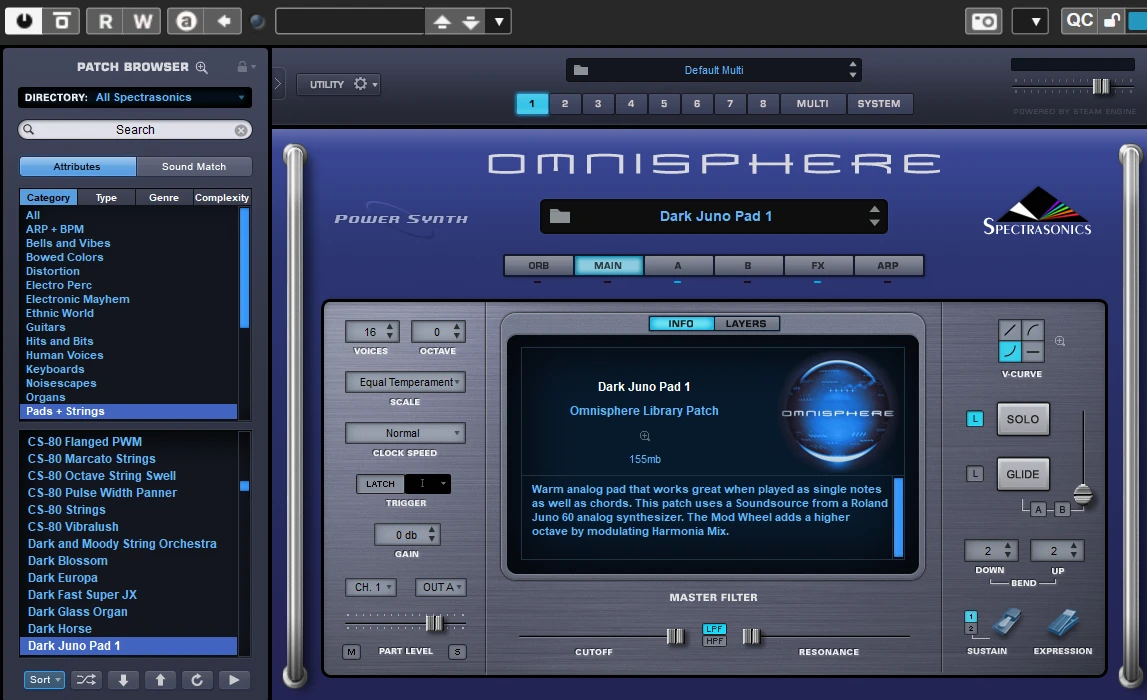Open the CH. 1 MIDI channel dropdown
This screenshot has width=1147, height=700.
tap(372, 587)
